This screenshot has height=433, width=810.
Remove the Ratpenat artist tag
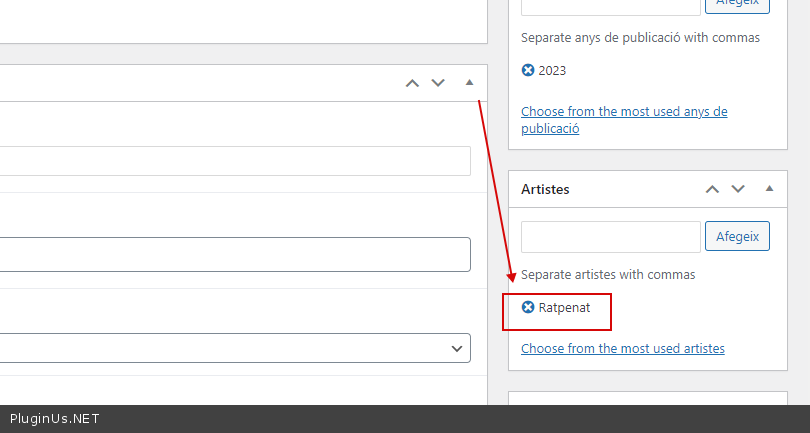528,308
